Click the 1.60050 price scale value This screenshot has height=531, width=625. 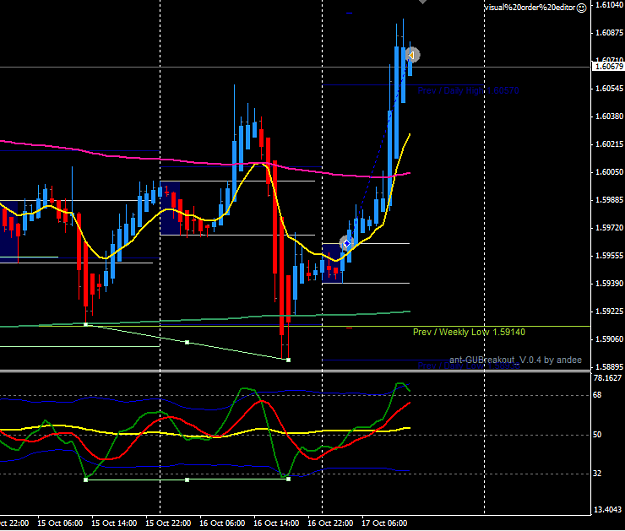[609, 172]
